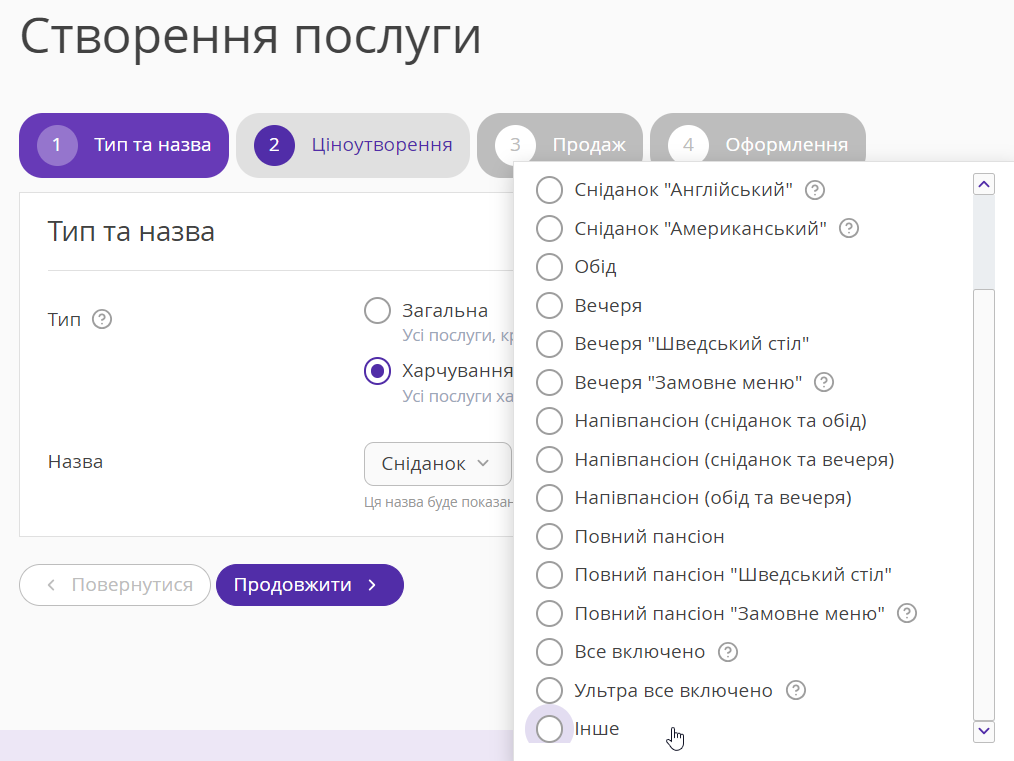The image size is (1014, 761).
Task: Choose the Все включено option
Action: pos(549,652)
